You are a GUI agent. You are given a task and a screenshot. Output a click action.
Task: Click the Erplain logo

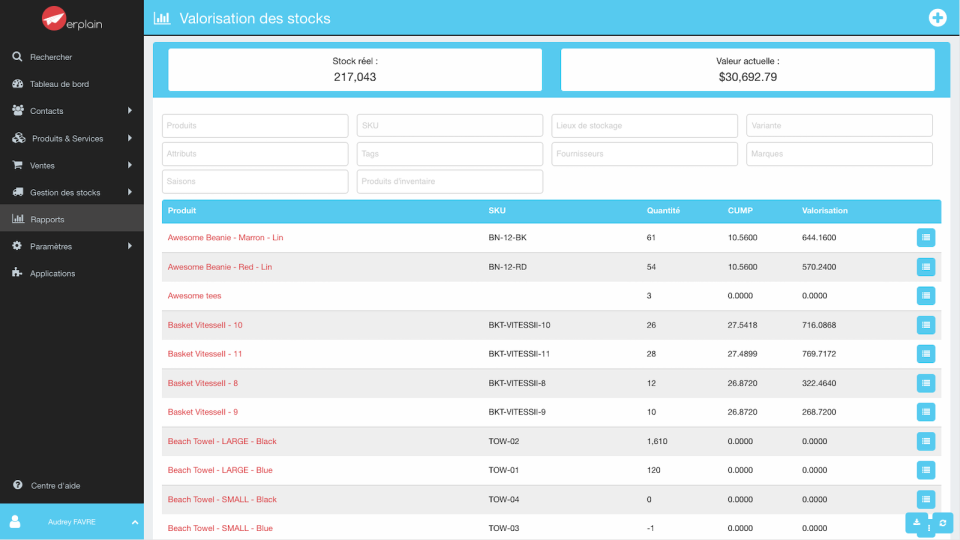[72, 19]
